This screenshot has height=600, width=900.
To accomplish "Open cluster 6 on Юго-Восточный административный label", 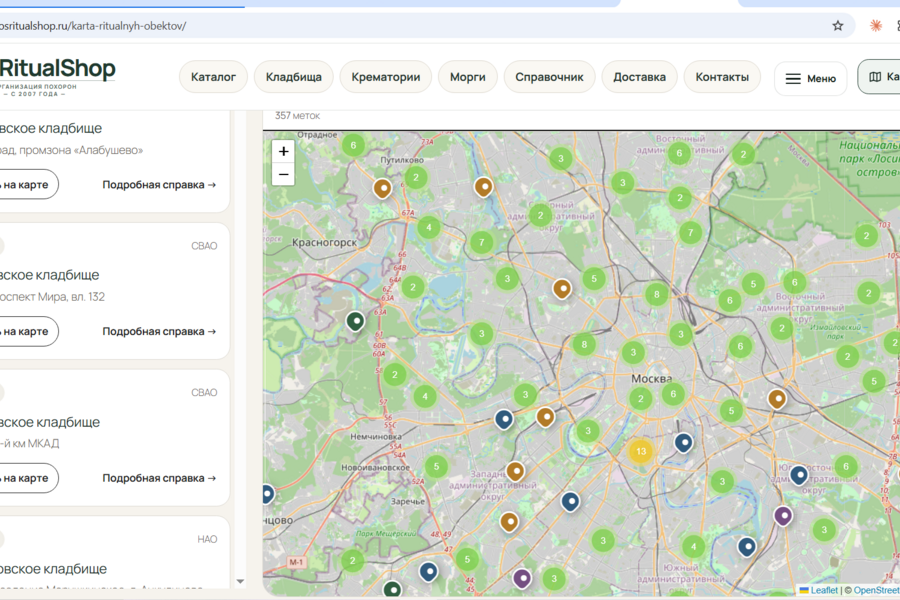I will (846, 466).
